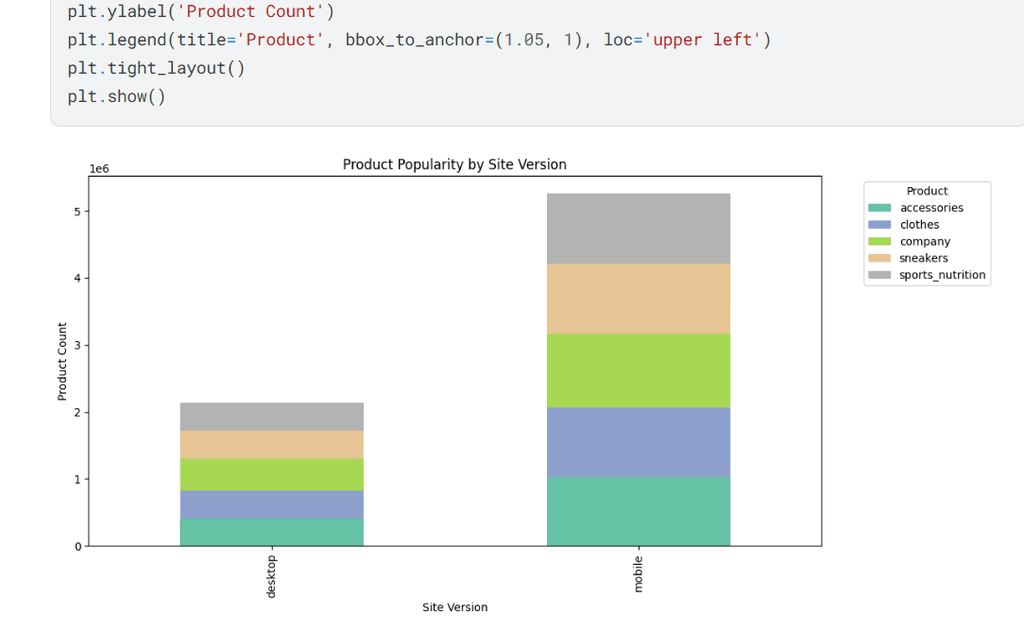1024x632 pixels.
Task: Click the 'Site Version' x-axis label
Action: point(454,607)
